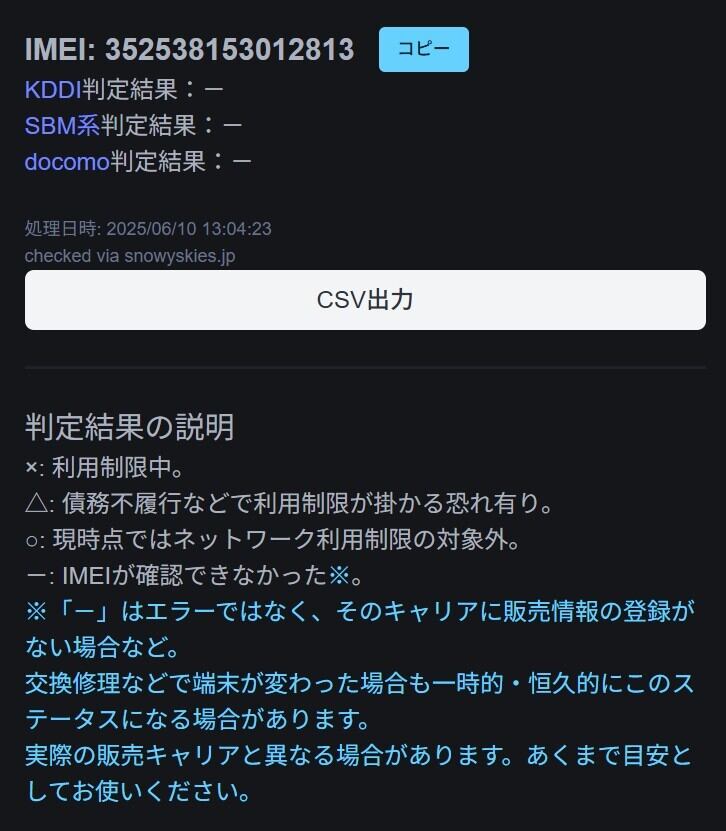The image size is (726, 831).
Task: Open the KDDI link
Action: coord(53,90)
